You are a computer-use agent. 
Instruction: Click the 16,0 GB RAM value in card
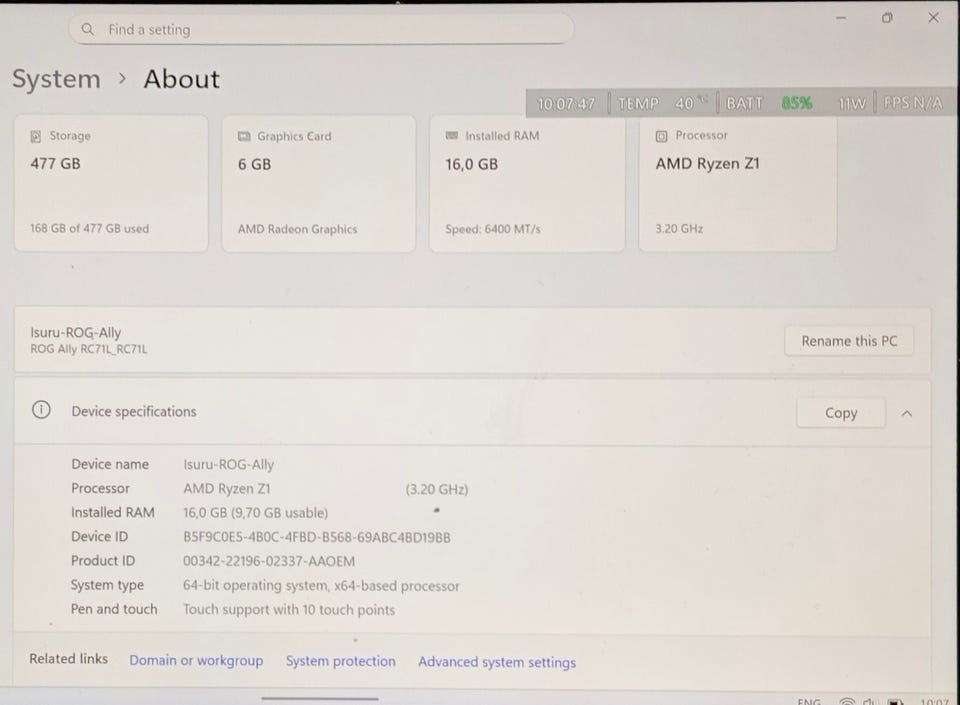[x=471, y=164]
